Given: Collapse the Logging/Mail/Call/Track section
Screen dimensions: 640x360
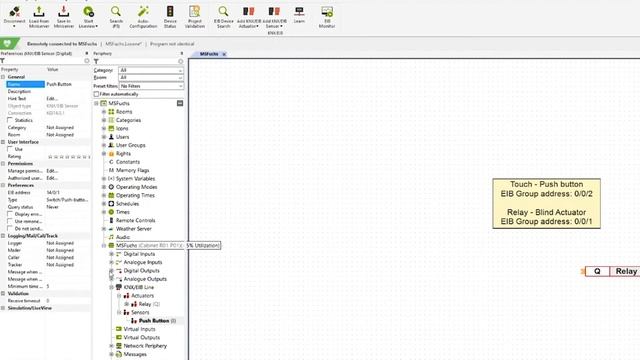Looking at the screenshot, I should point(3,236).
